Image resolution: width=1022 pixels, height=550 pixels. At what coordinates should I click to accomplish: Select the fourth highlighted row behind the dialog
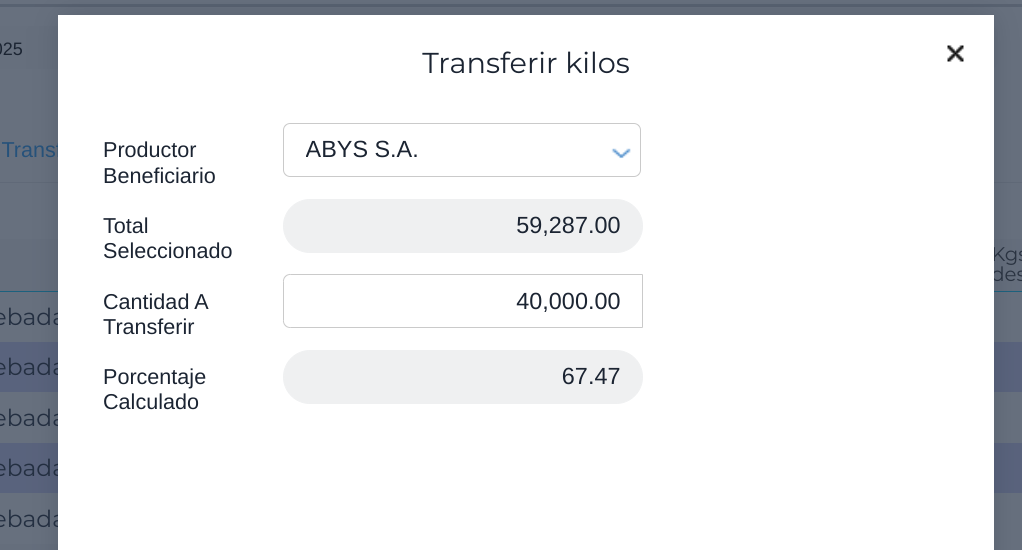coord(28,468)
